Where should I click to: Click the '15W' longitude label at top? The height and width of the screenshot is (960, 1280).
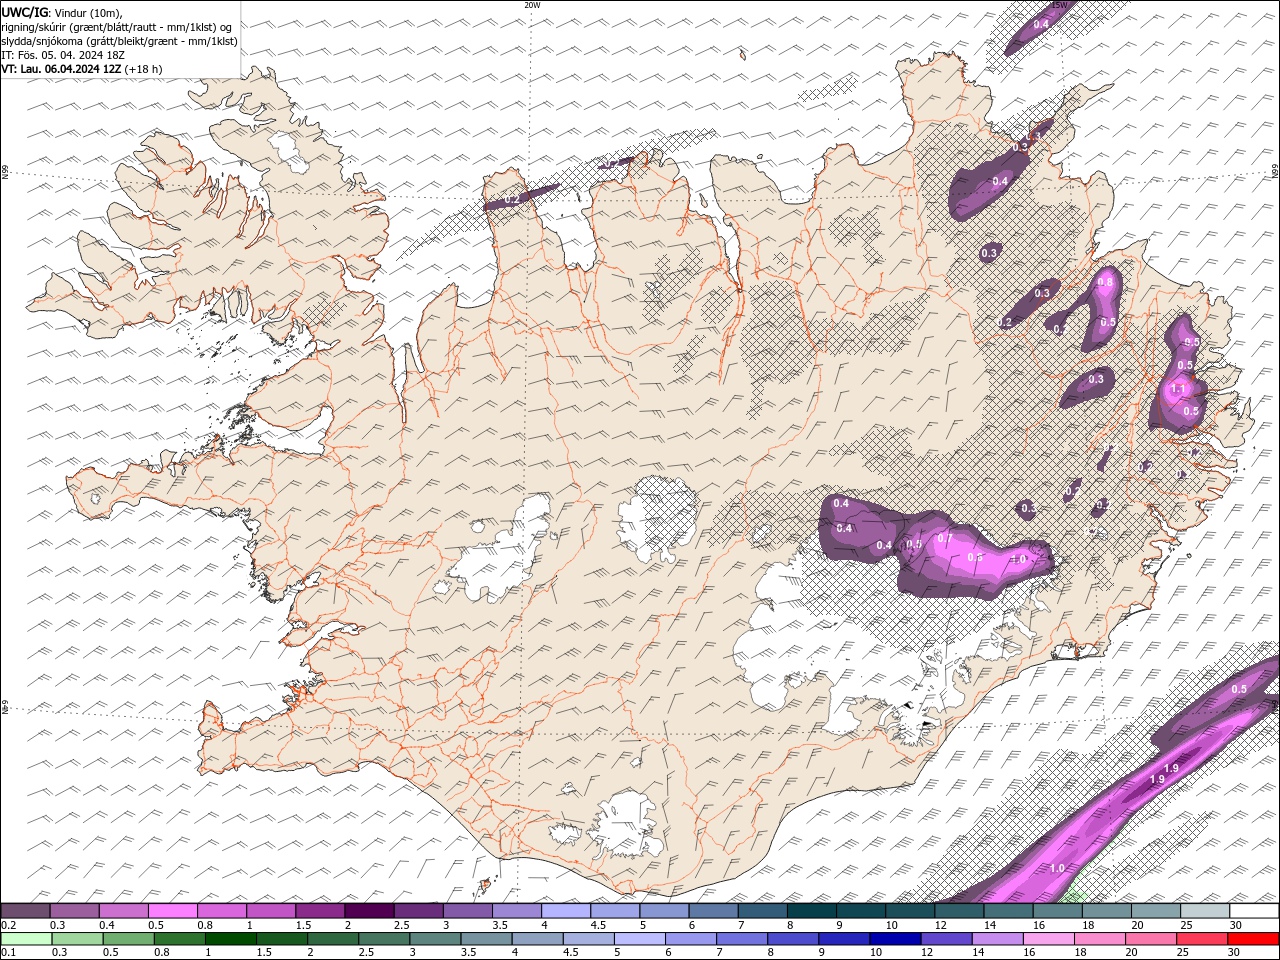(x=1059, y=5)
